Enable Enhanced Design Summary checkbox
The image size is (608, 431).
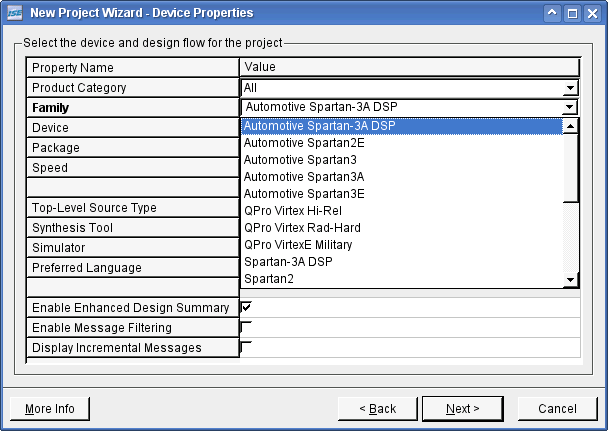(246, 307)
